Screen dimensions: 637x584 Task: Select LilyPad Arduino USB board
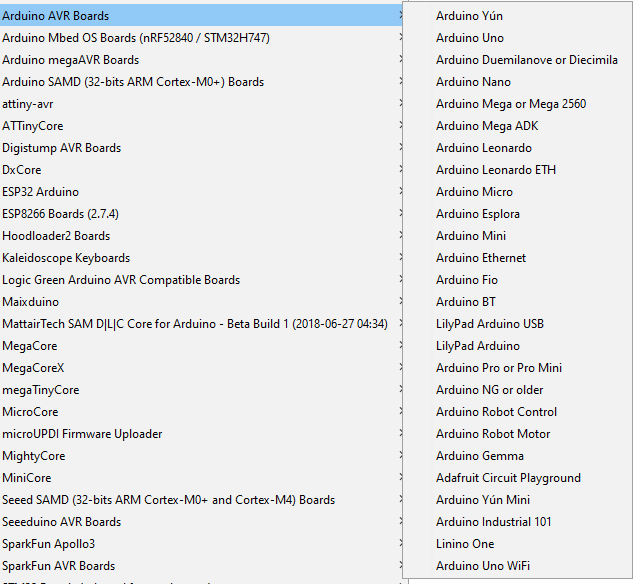click(x=518, y=324)
